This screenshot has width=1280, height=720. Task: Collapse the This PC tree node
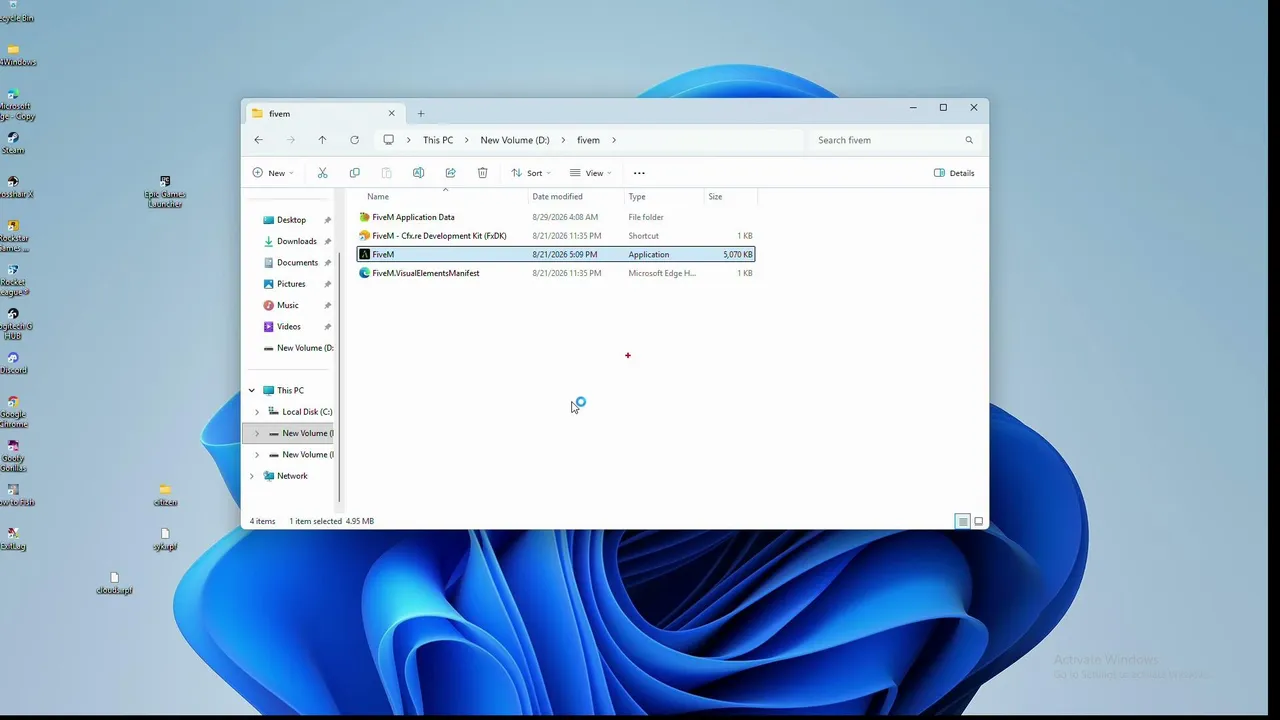tap(252, 391)
